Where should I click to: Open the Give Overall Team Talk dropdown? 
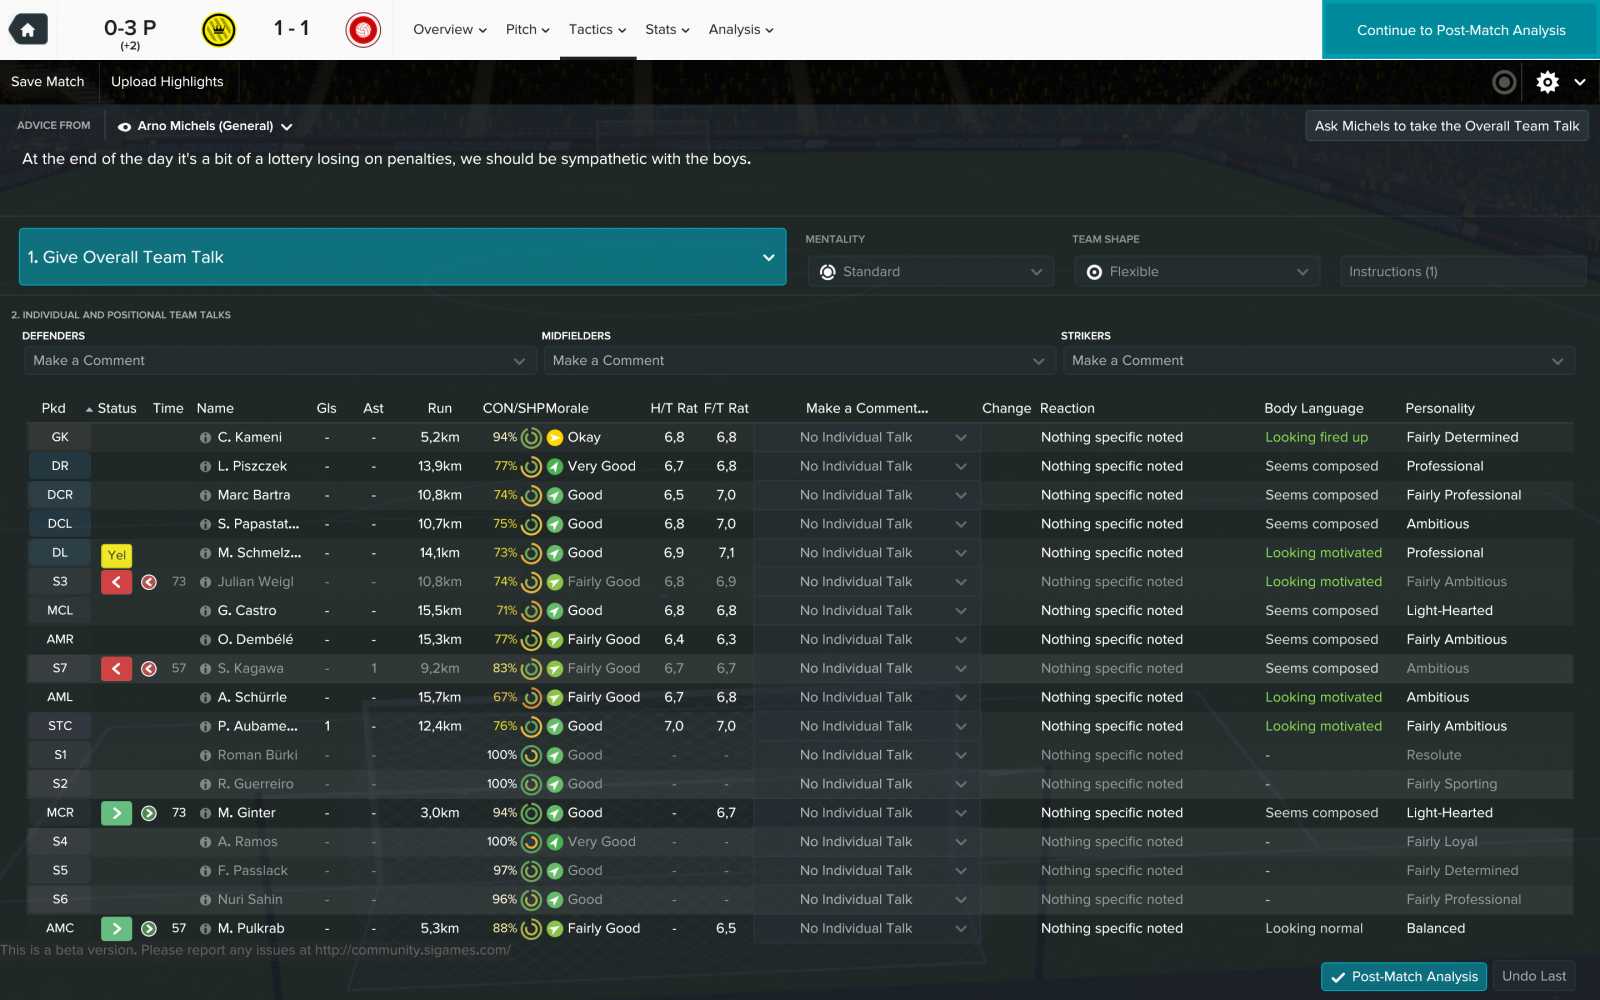[403, 257]
